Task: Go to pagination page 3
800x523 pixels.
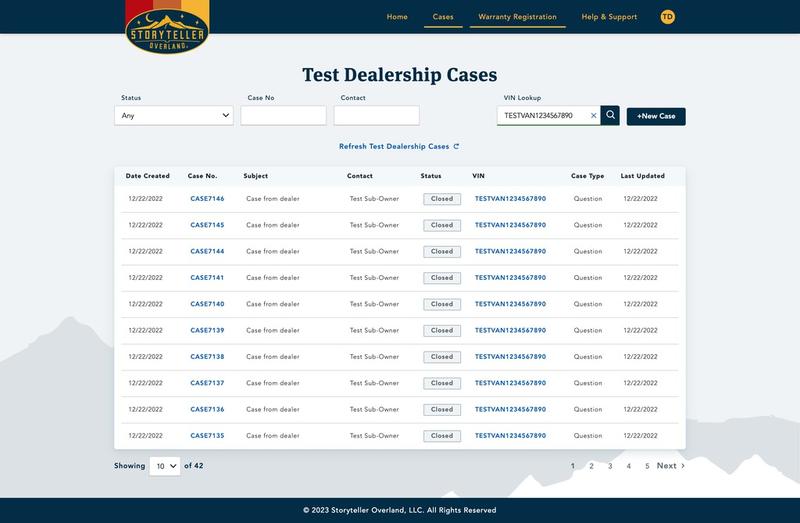Action: (x=610, y=466)
